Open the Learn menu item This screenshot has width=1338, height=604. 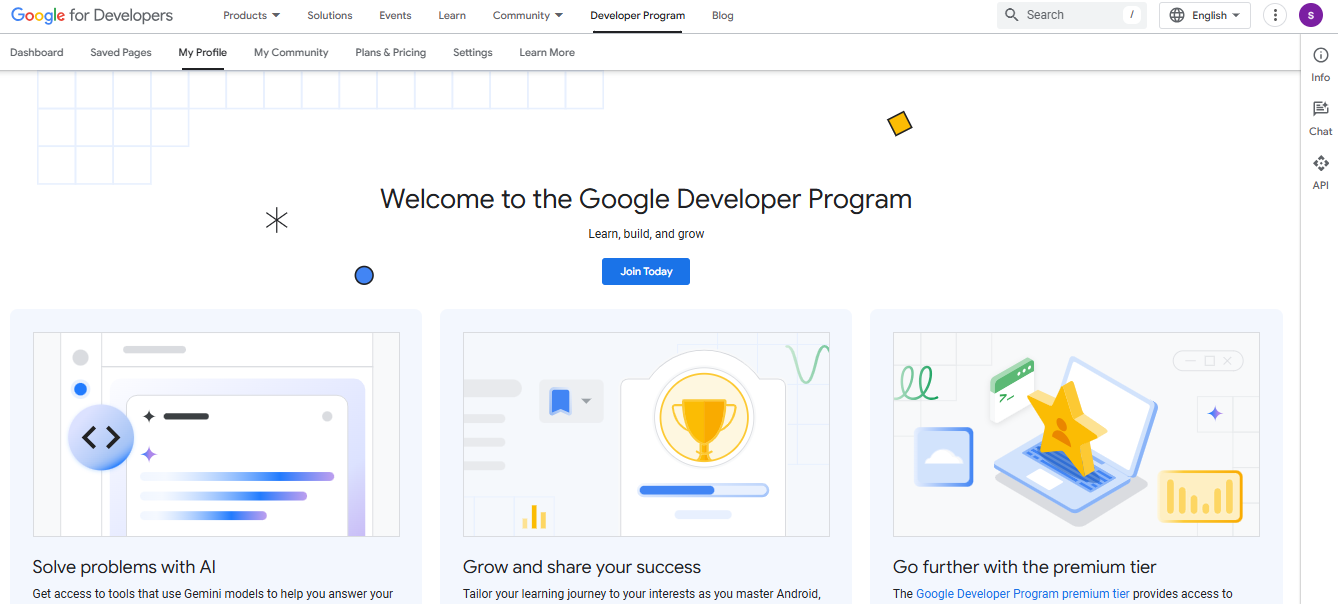click(452, 15)
